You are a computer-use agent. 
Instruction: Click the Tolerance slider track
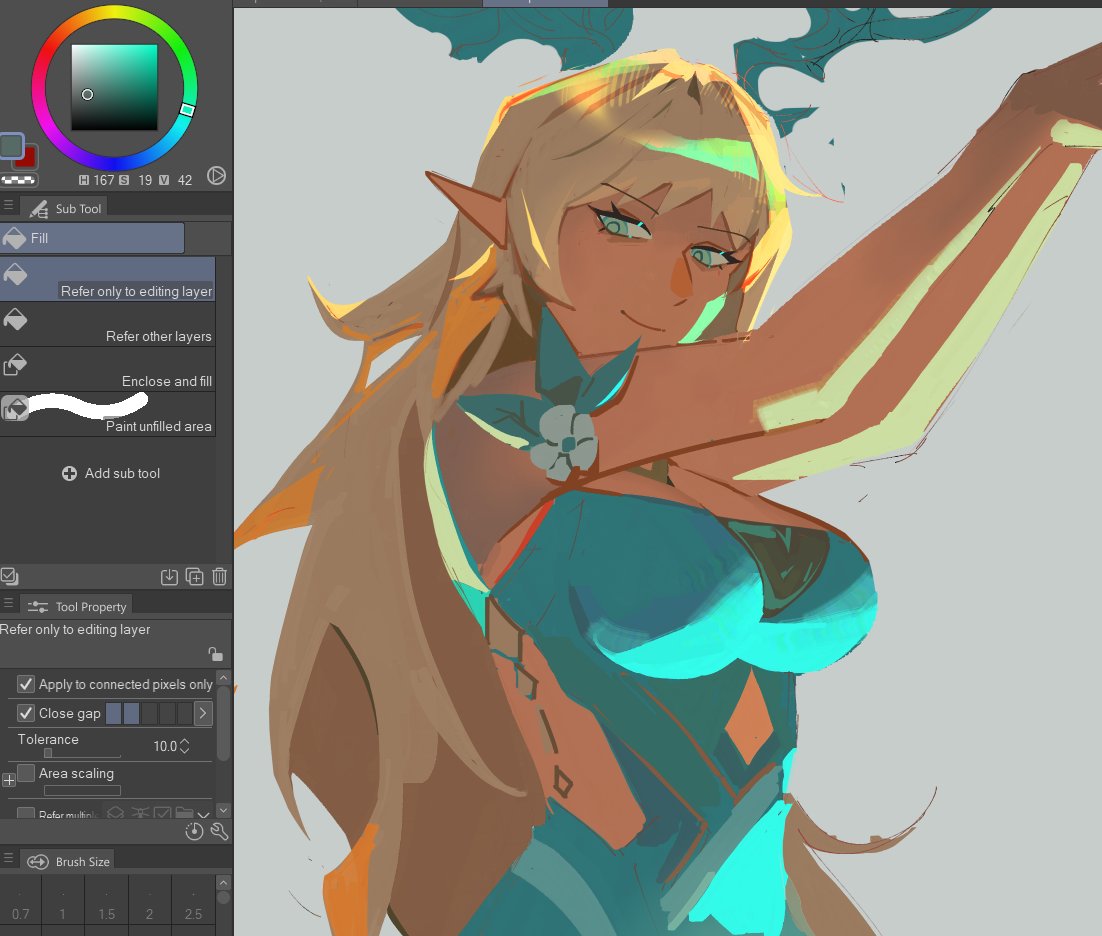pos(82,754)
